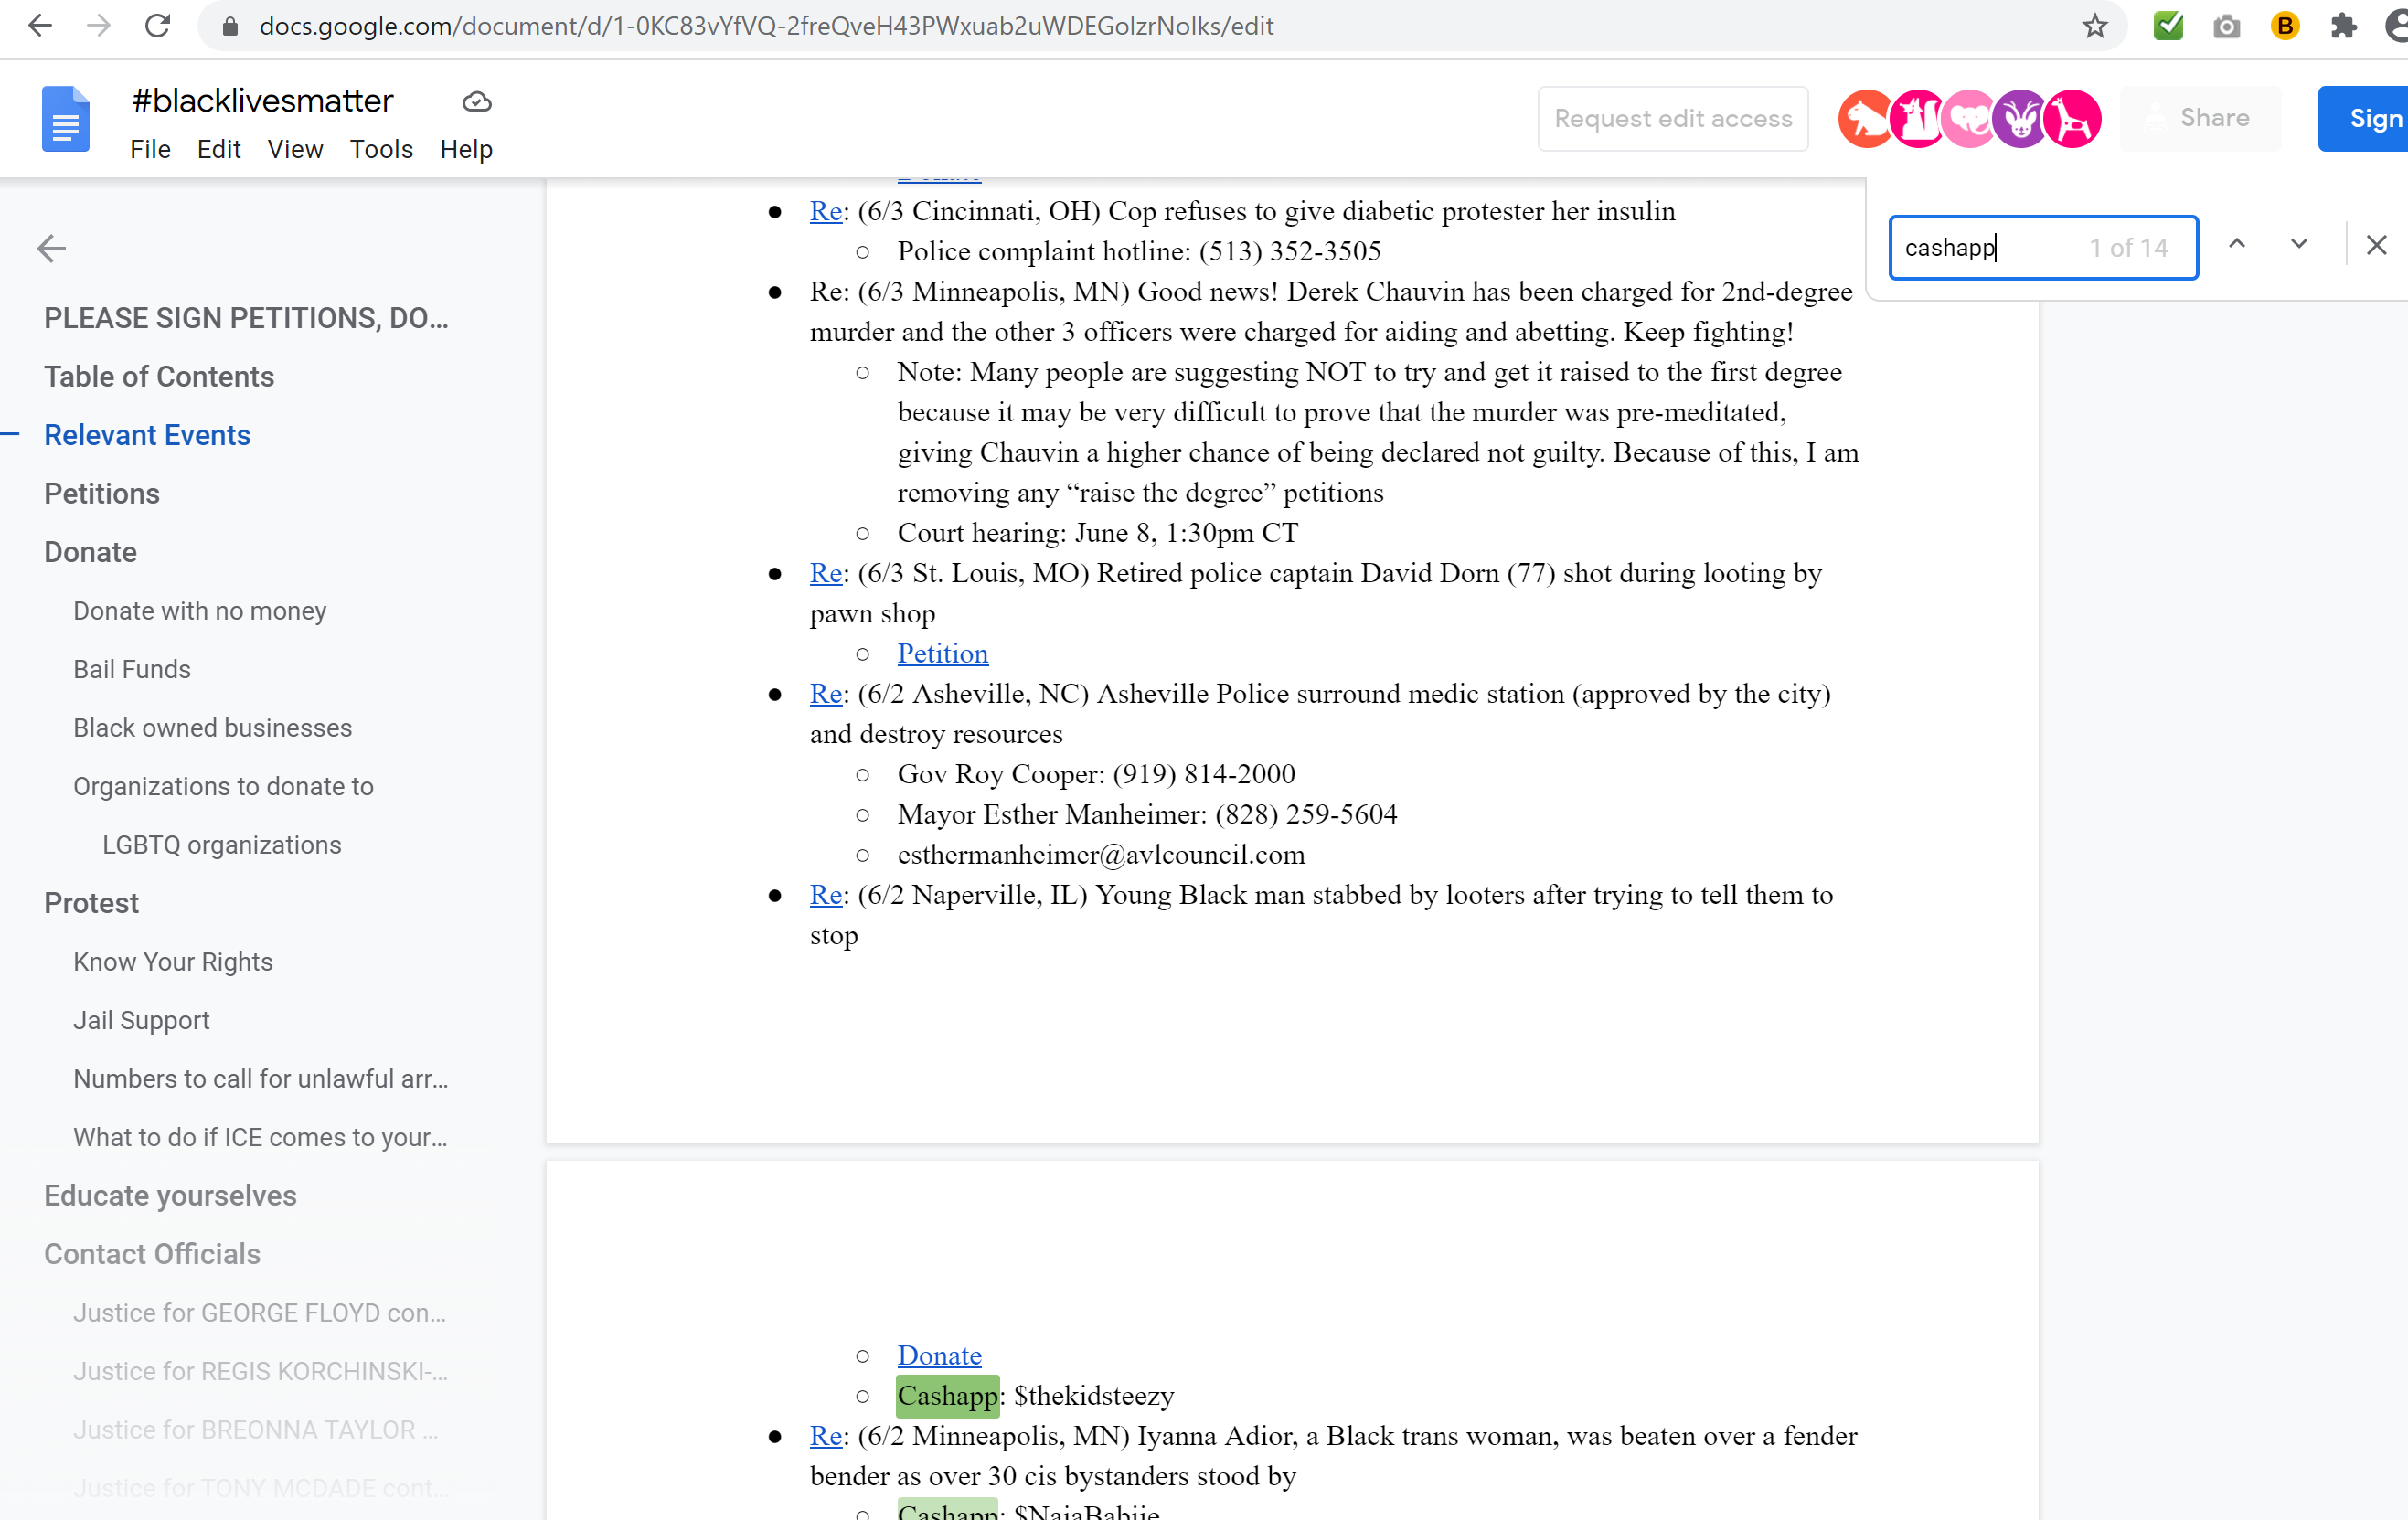Click the browser forward arrow
The image size is (2408, 1520).
pos(99,26)
